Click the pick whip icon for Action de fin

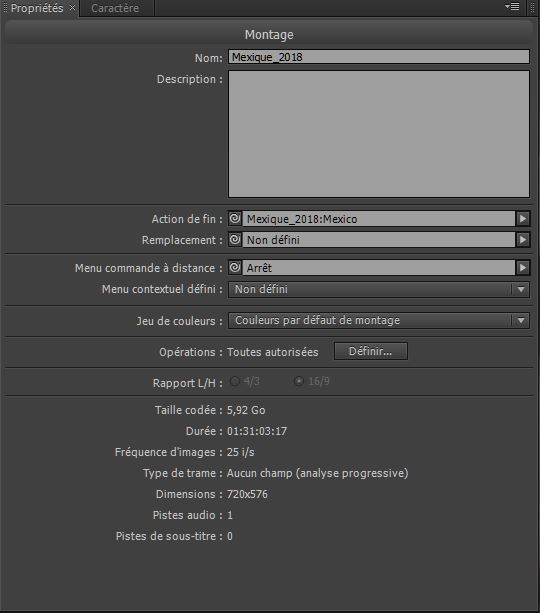point(235,218)
